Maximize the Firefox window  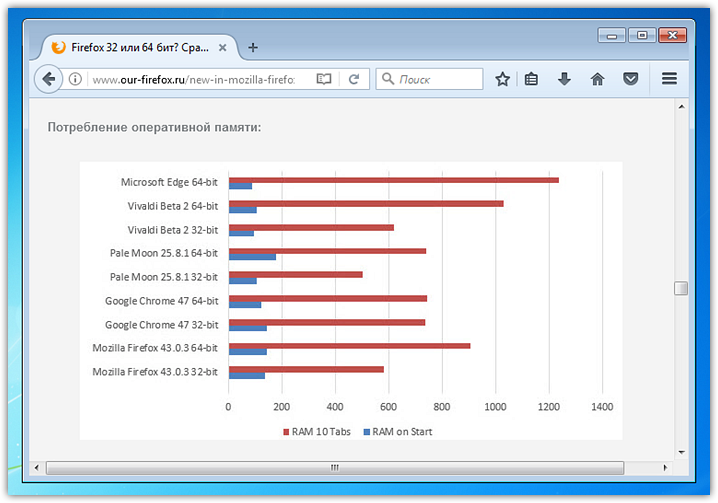tap(642, 35)
